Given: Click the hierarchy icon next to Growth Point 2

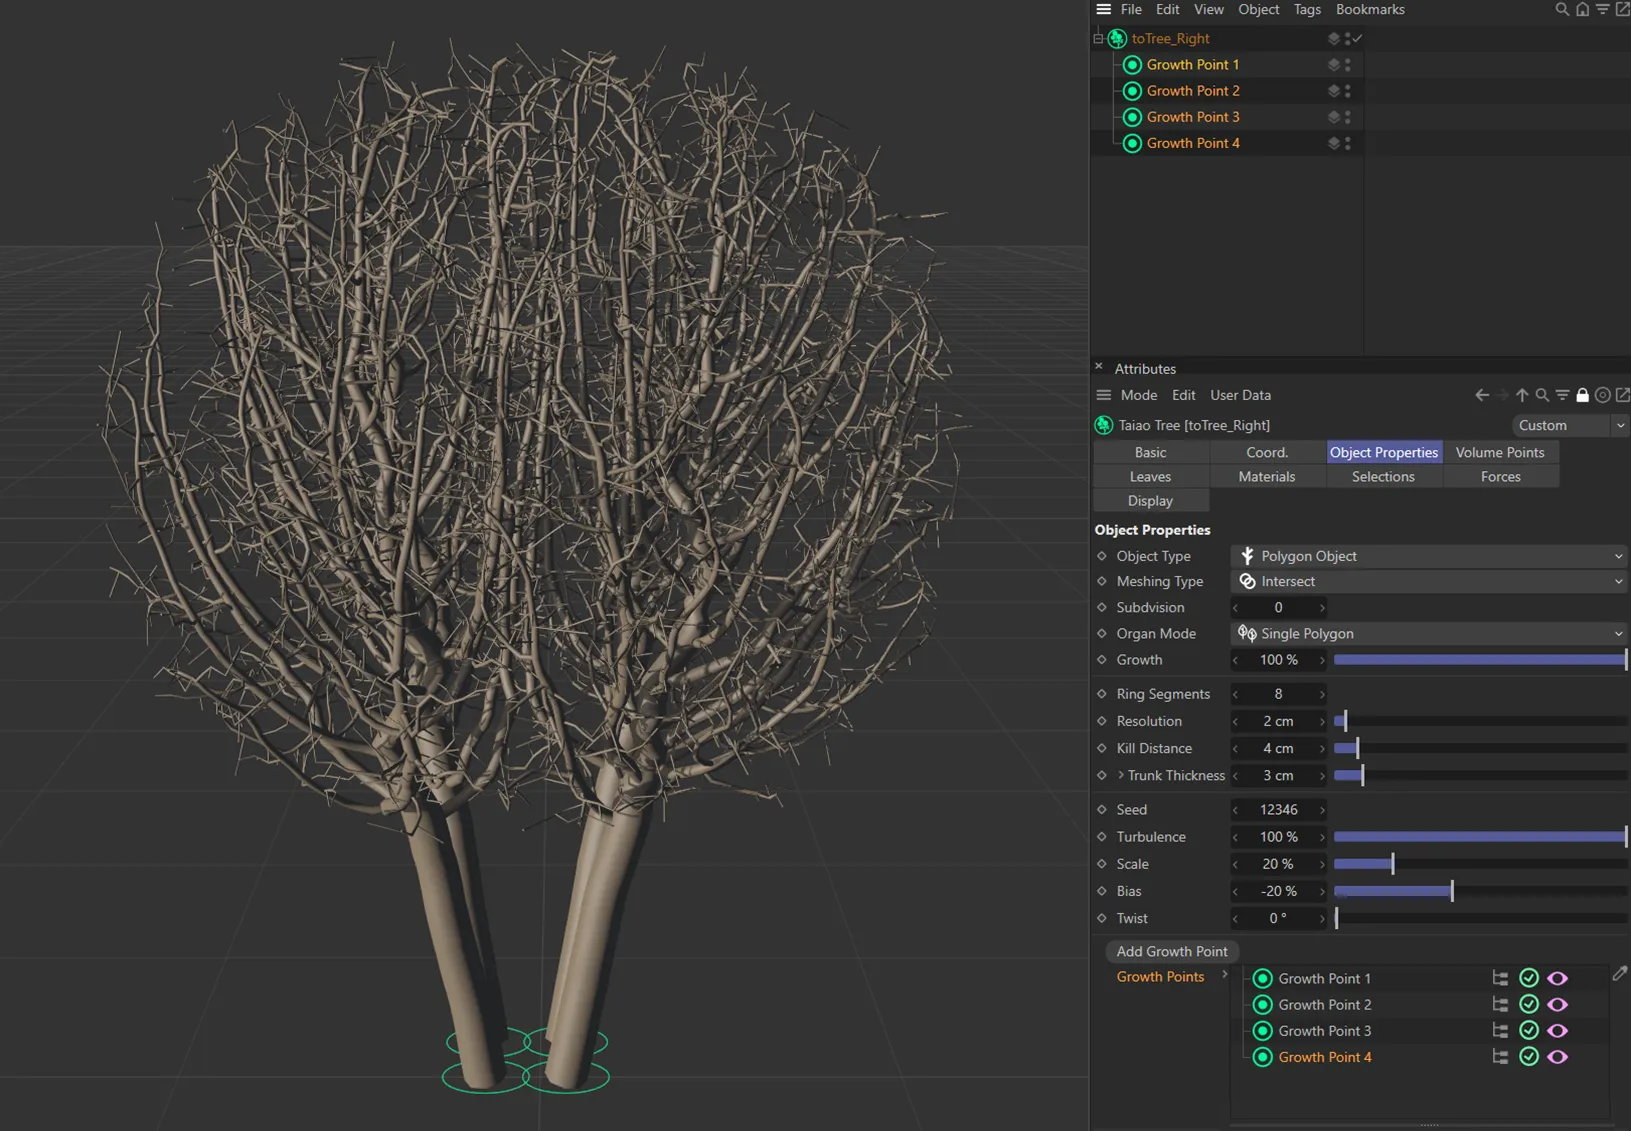Looking at the screenshot, I should point(1498,1004).
